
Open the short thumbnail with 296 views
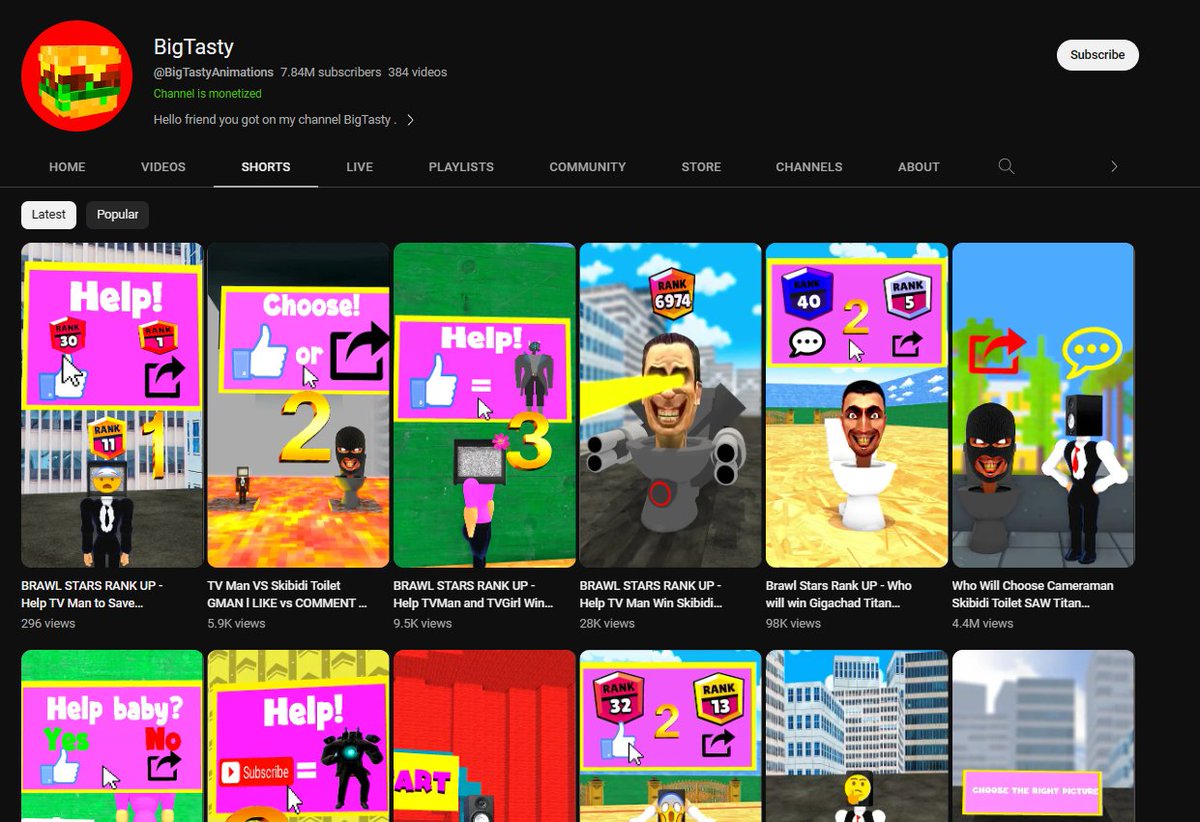coord(112,405)
